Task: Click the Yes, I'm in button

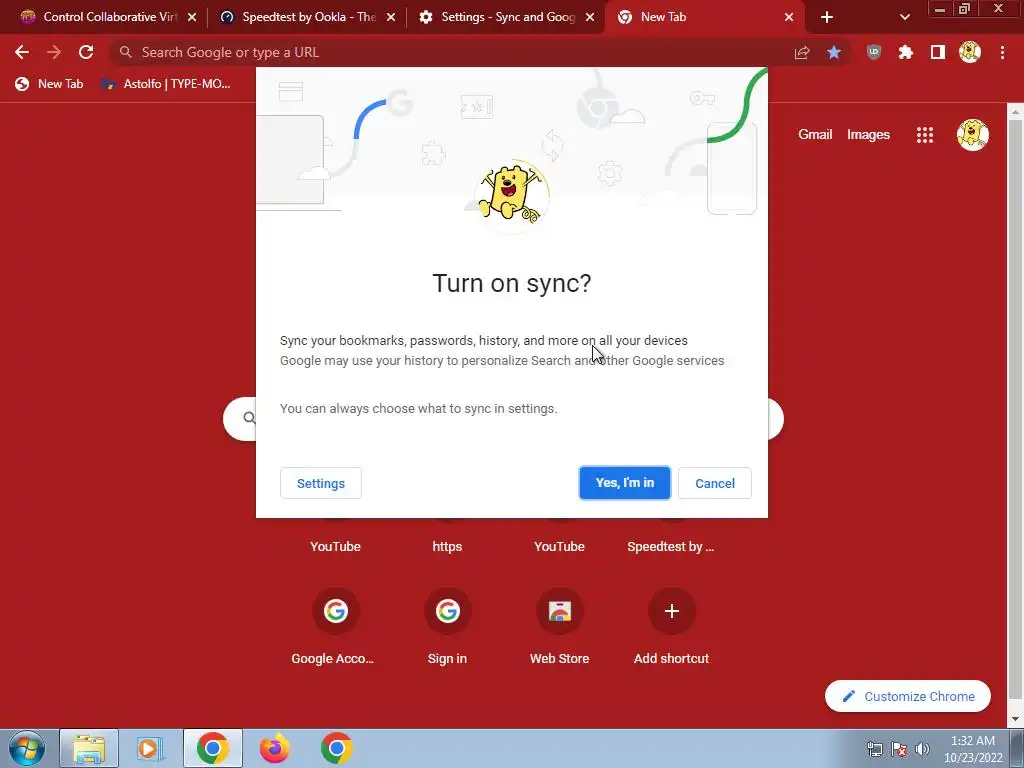Action: [x=624, y=483]
